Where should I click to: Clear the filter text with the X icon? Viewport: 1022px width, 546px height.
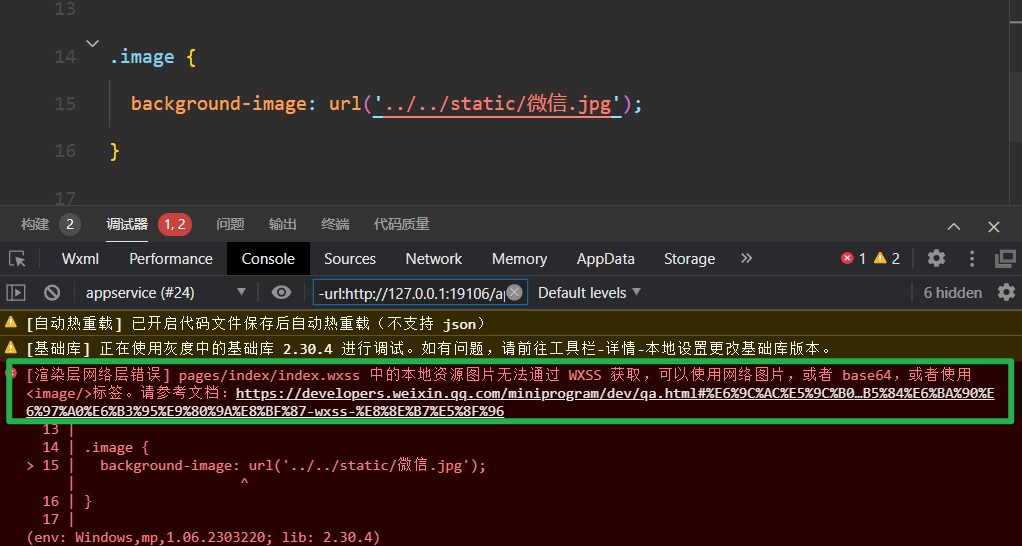click(514, 293)
